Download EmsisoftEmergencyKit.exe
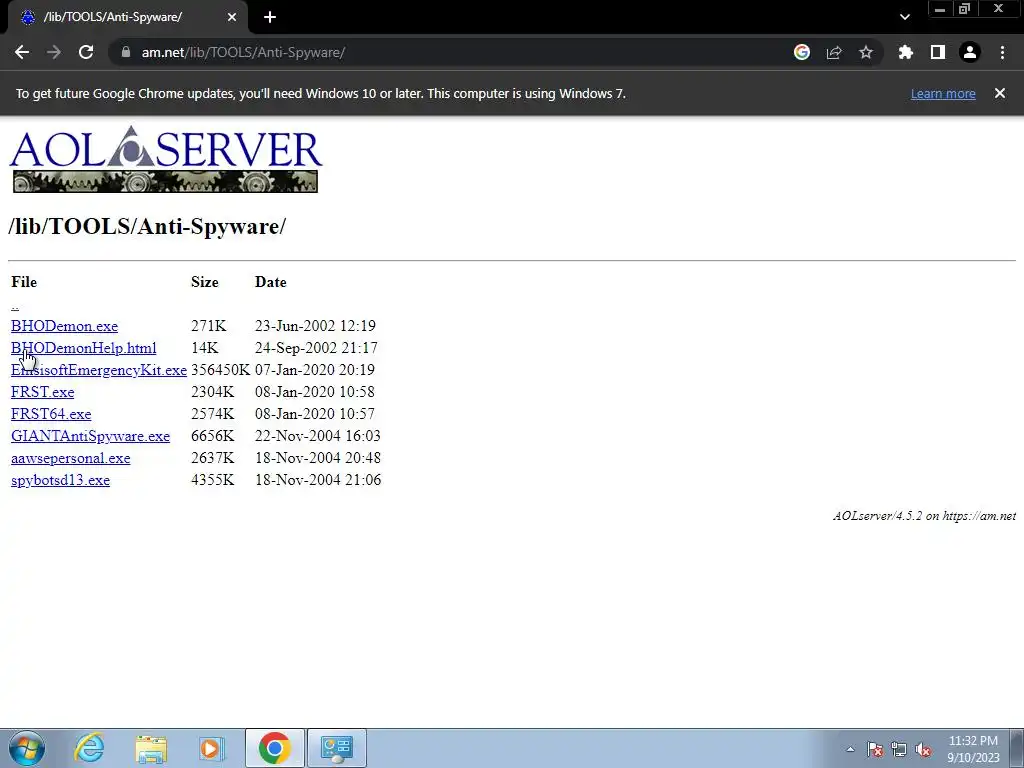This screenshot has height=768, width=1024. (x=99, y=370)
